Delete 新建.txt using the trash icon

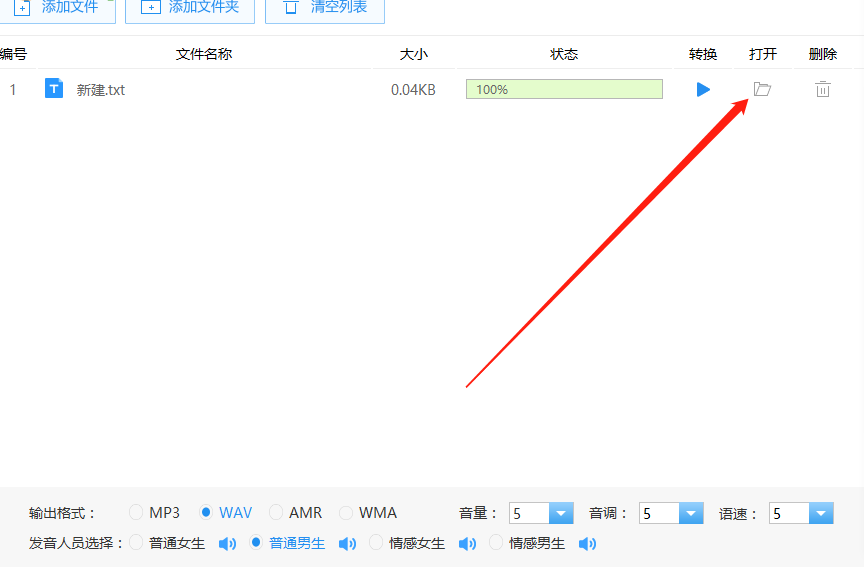823,89
